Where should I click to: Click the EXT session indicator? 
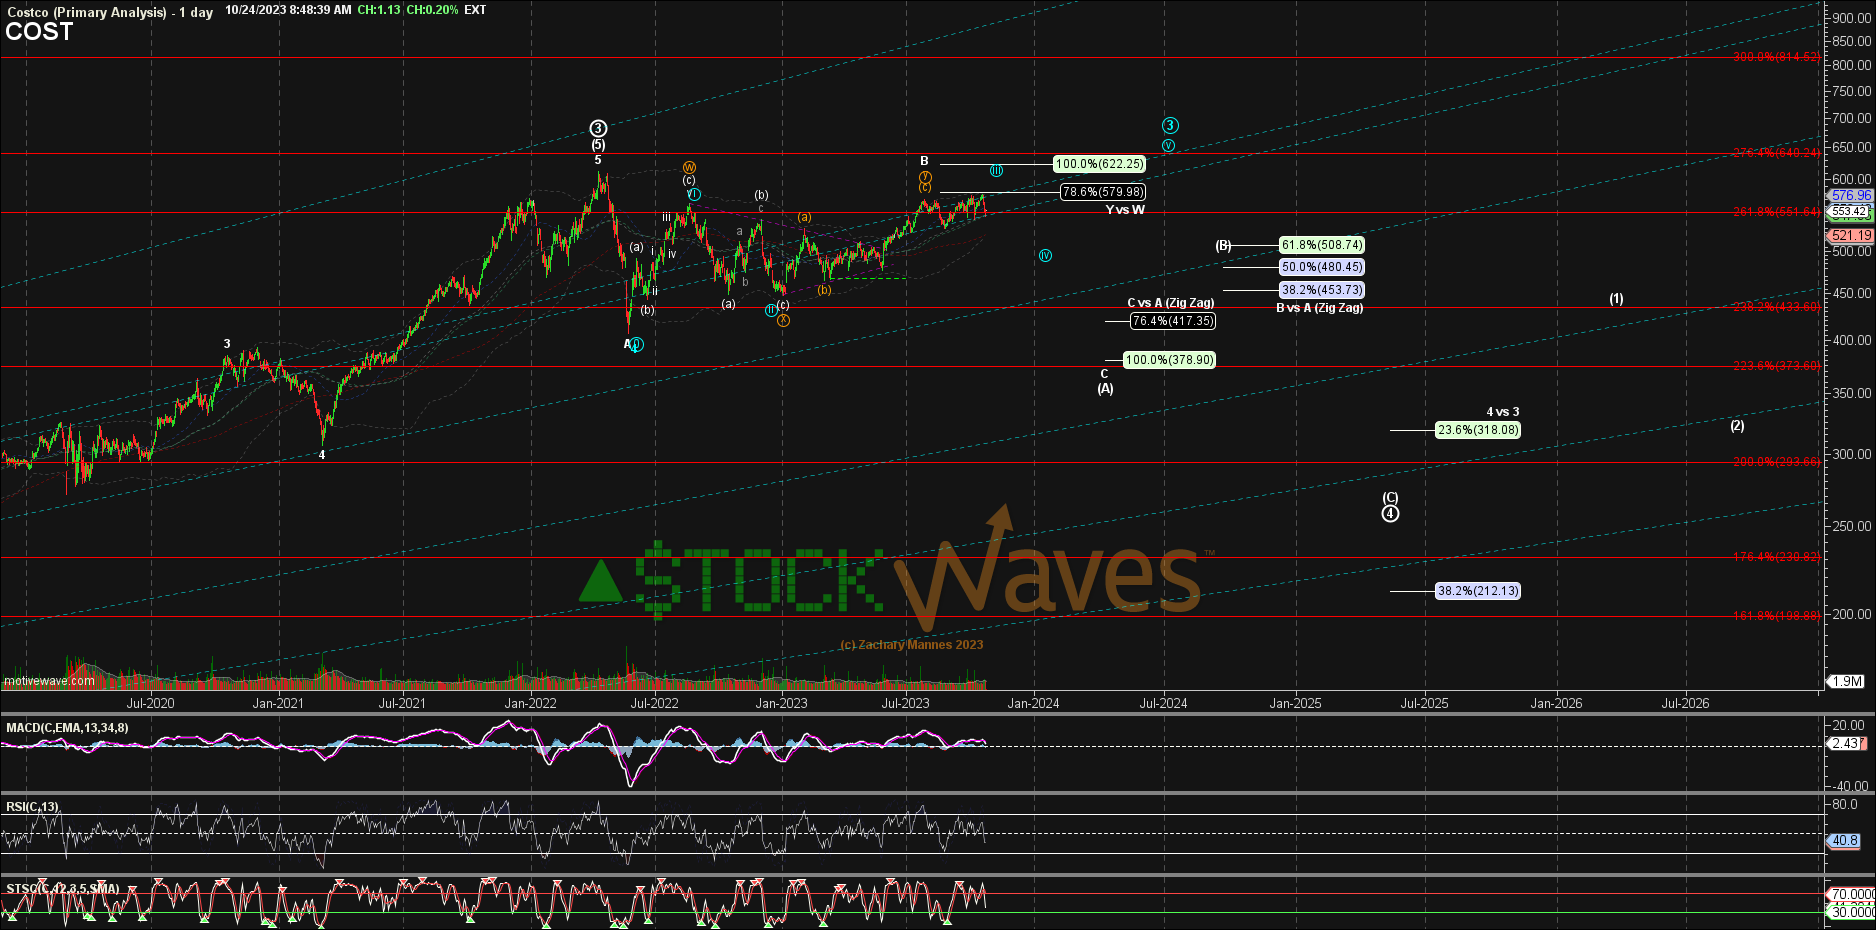point(475,10)
